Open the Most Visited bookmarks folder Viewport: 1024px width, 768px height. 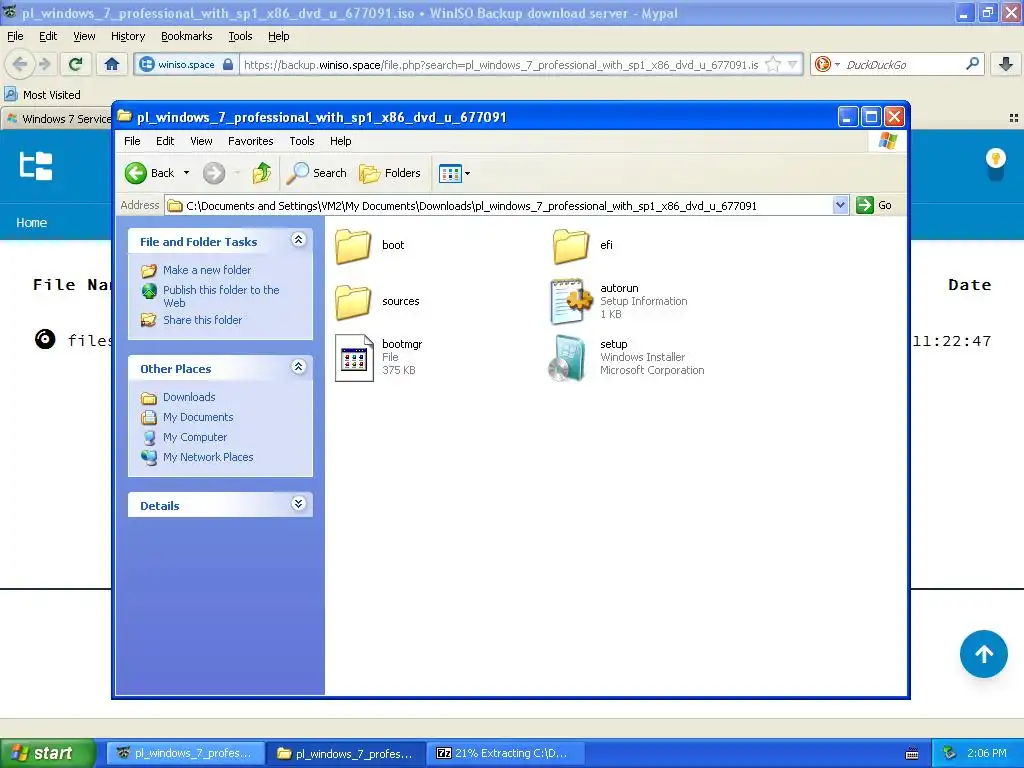[42, 95]
